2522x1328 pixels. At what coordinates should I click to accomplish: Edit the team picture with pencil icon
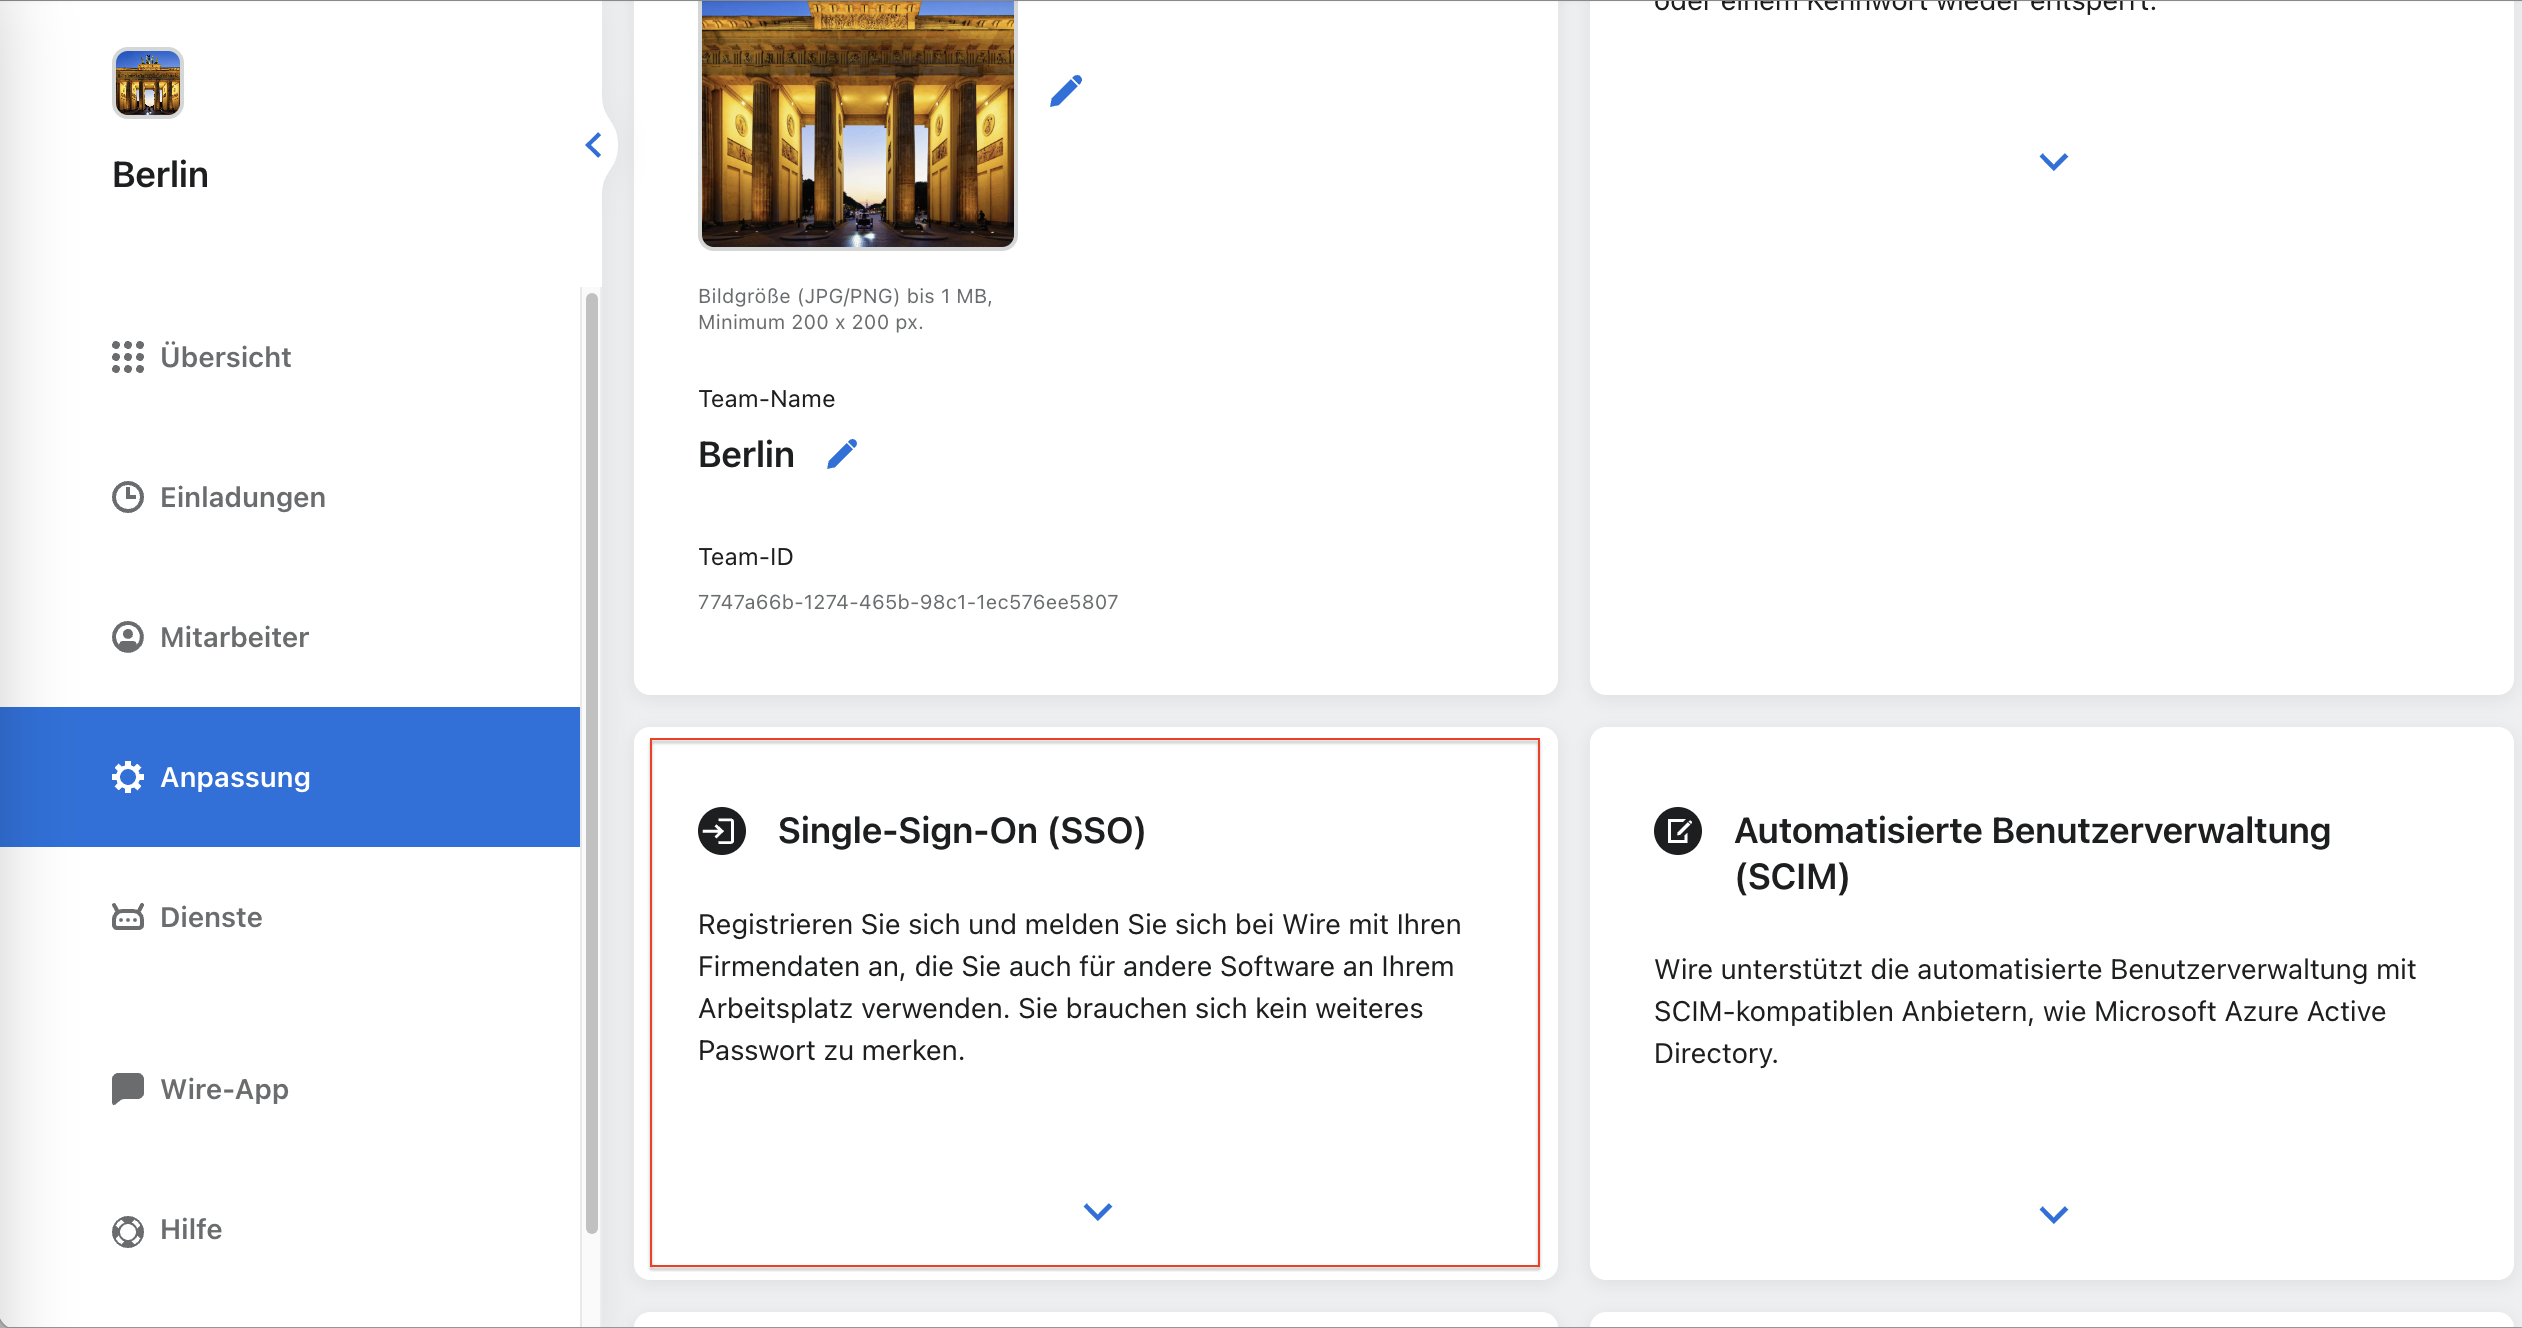pos(1066,91)
